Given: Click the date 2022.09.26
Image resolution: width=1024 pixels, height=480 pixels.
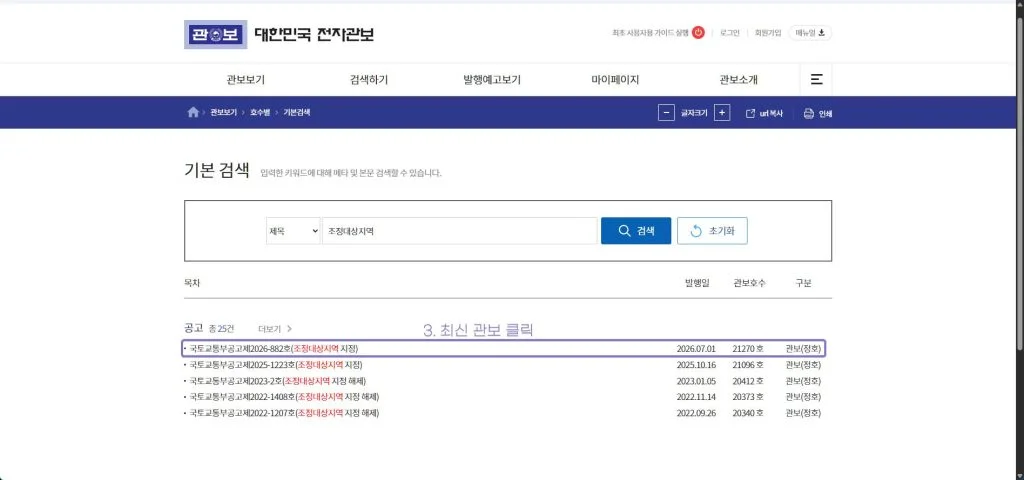Looking at the screenshot, I should point(696,413).
